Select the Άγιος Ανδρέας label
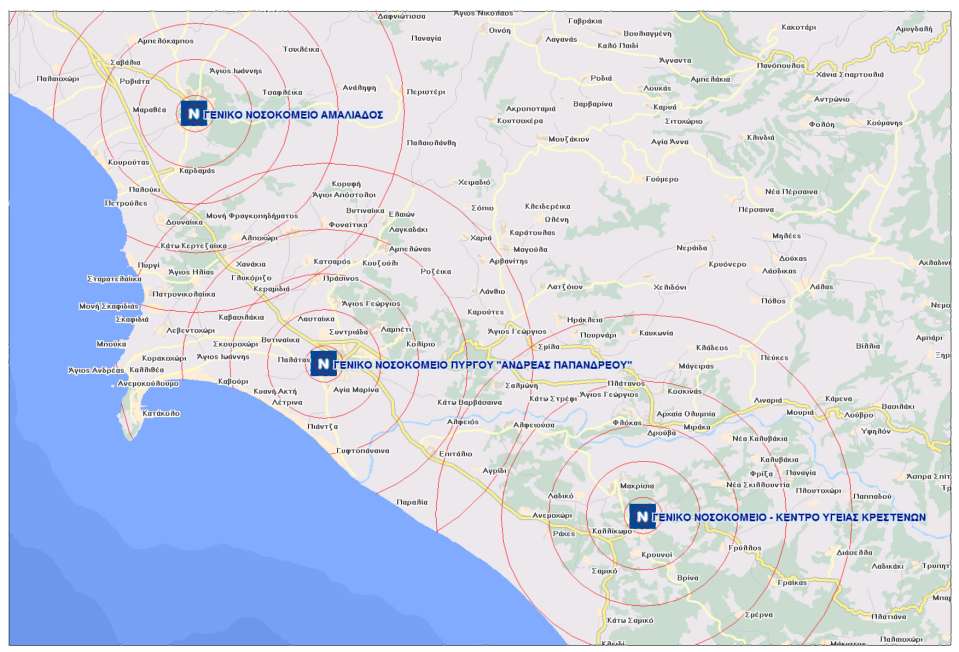This screenshot has width=959, height=652. click(96, 370)
